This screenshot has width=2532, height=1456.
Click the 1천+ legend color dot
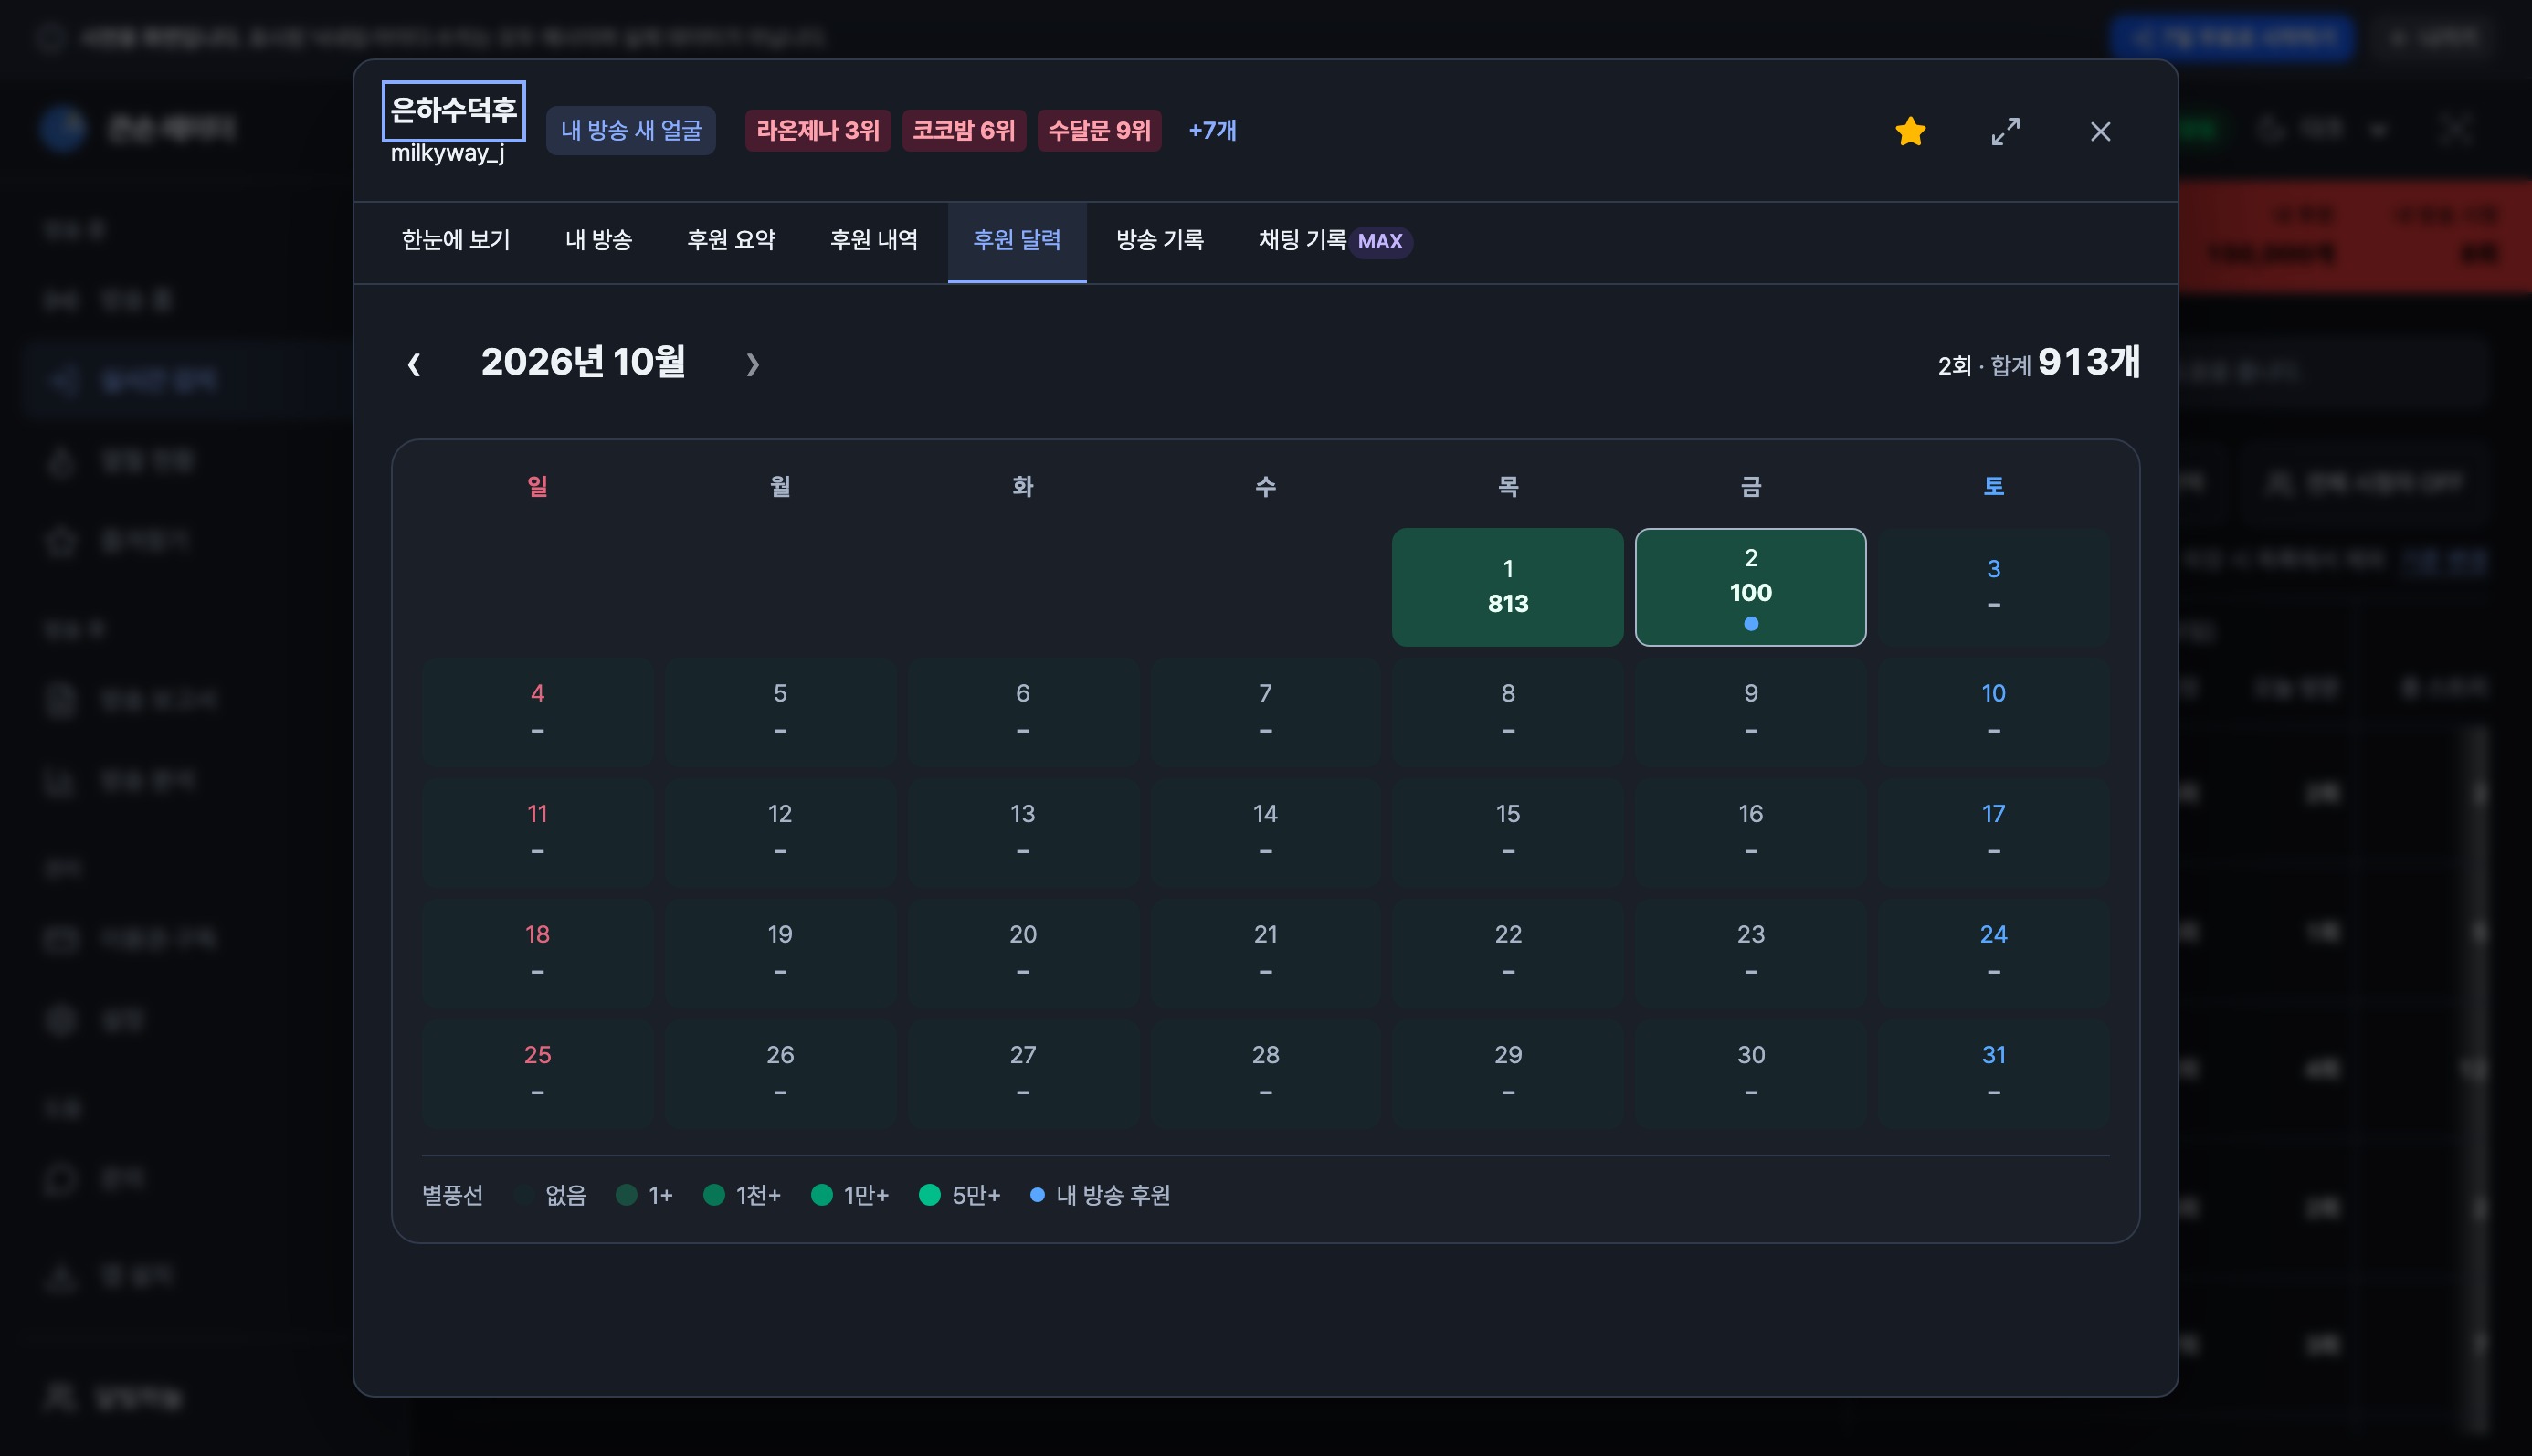[714, 1195]
